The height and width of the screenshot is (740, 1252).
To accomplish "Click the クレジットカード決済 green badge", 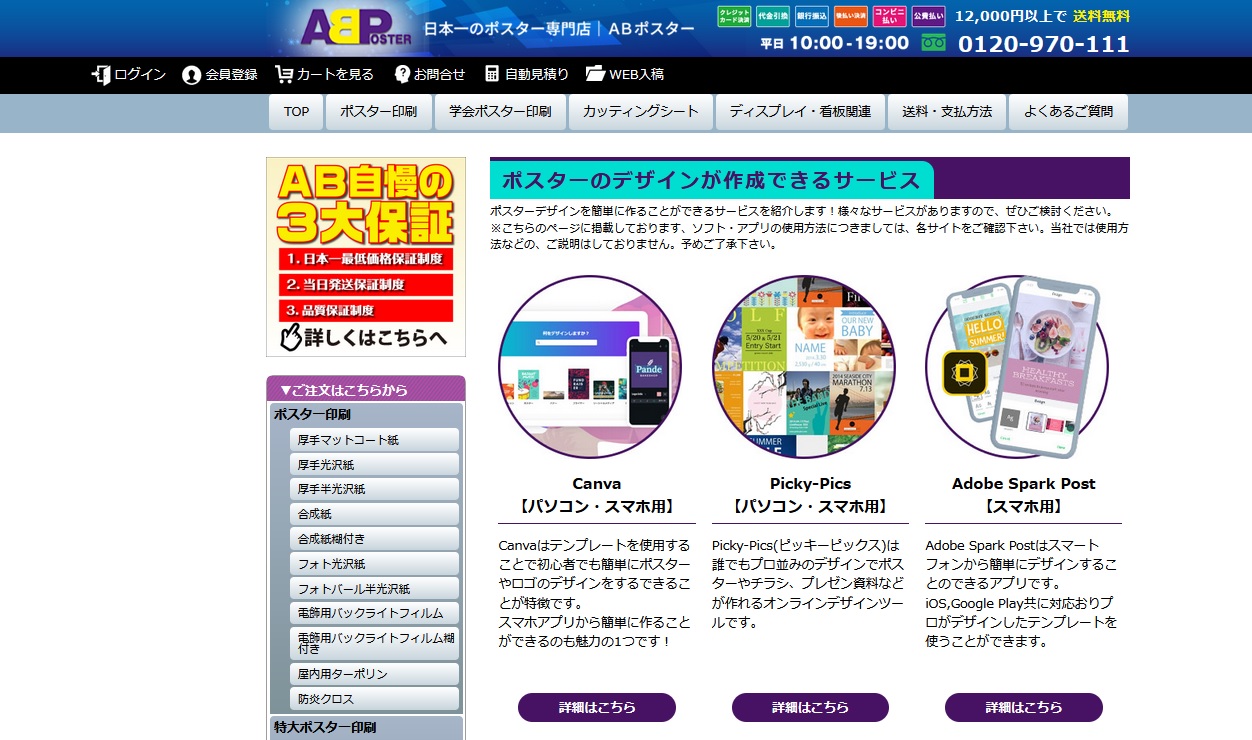I will [733, 16].
